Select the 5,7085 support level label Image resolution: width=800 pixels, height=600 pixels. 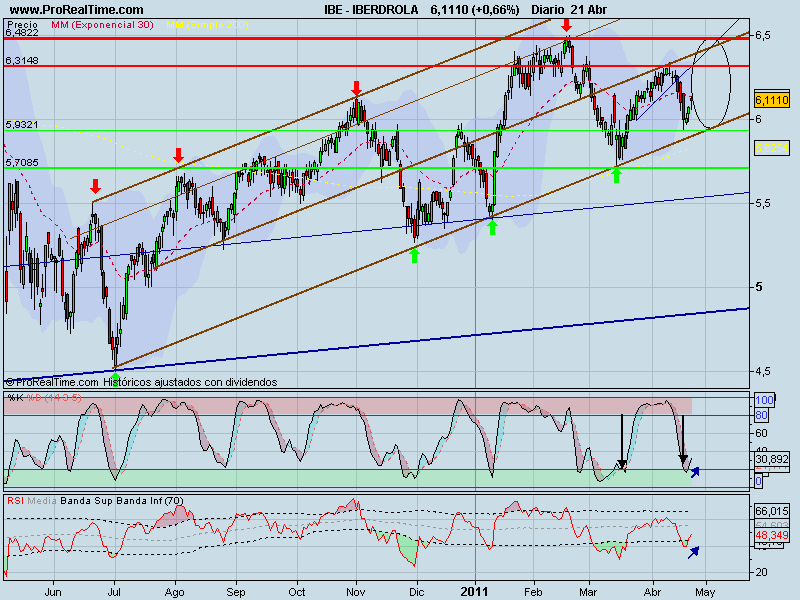22,163
